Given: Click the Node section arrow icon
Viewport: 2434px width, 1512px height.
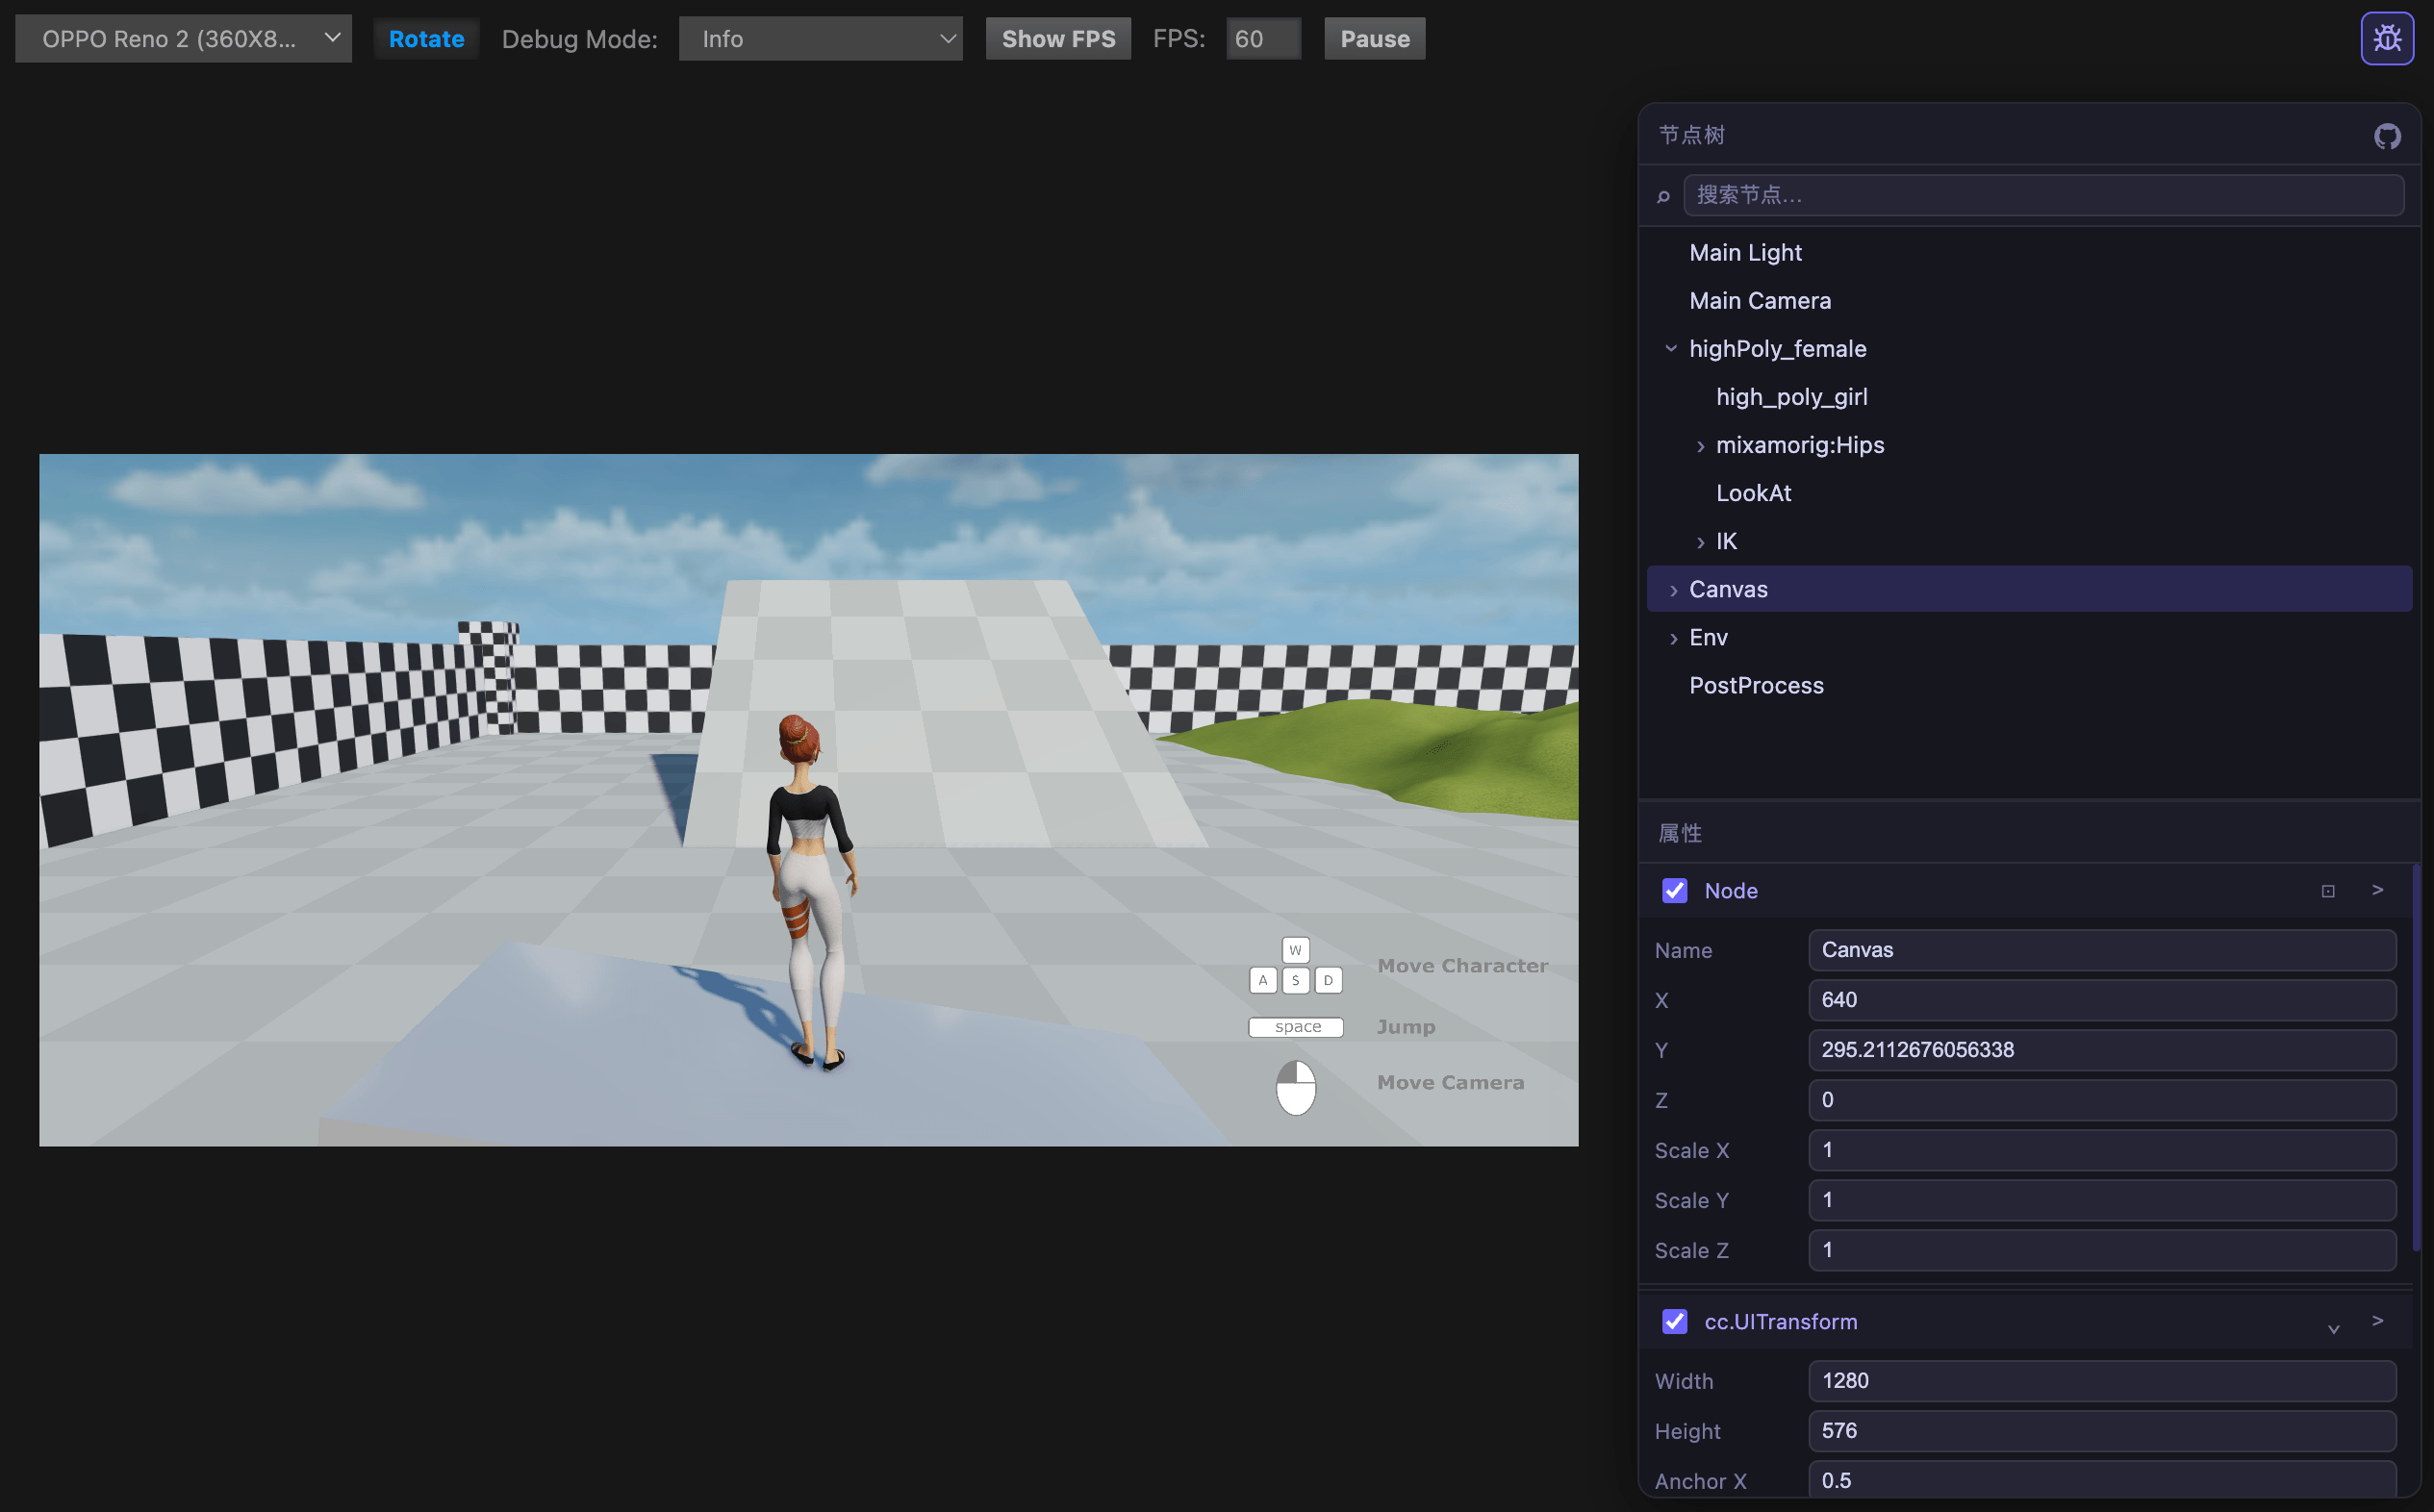Looking at the screenshot, I should 2377,890.
